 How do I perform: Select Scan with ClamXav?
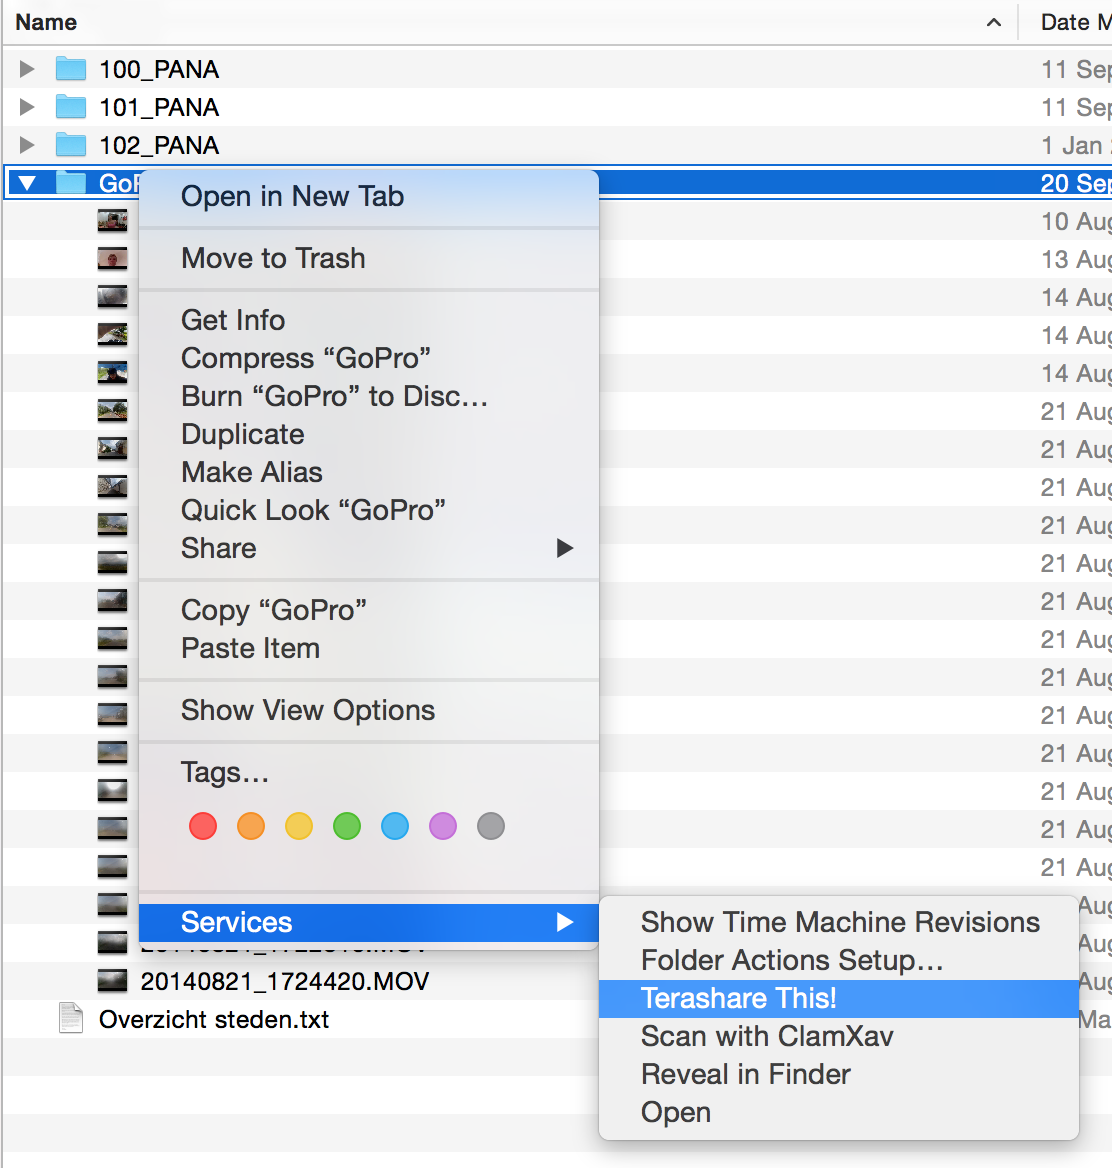click(767, 1036)
